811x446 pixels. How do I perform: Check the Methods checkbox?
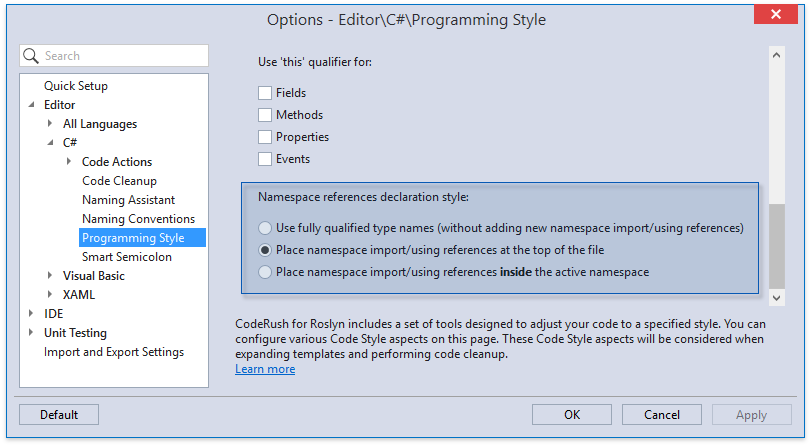click(265, 115)
